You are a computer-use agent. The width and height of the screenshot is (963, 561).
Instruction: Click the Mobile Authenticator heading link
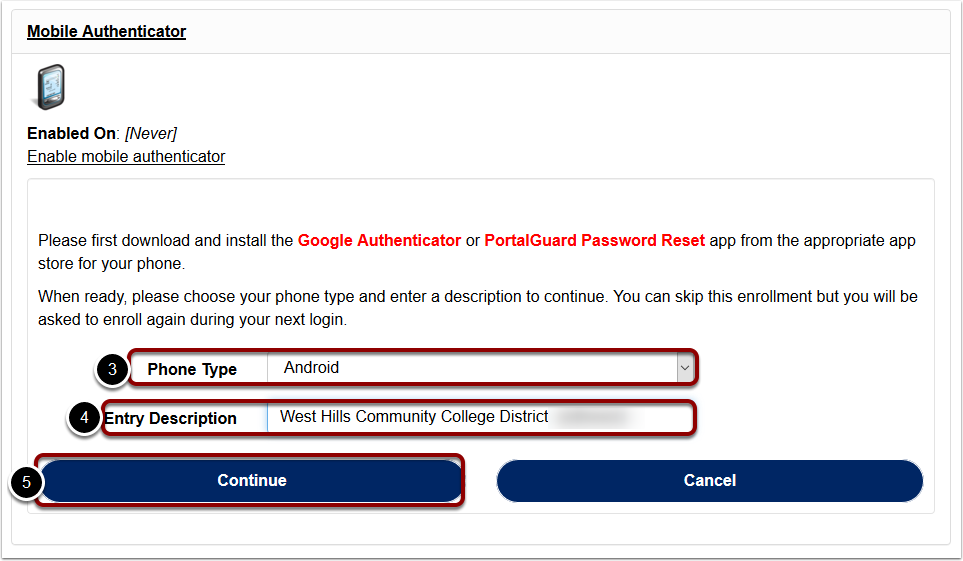106,31
